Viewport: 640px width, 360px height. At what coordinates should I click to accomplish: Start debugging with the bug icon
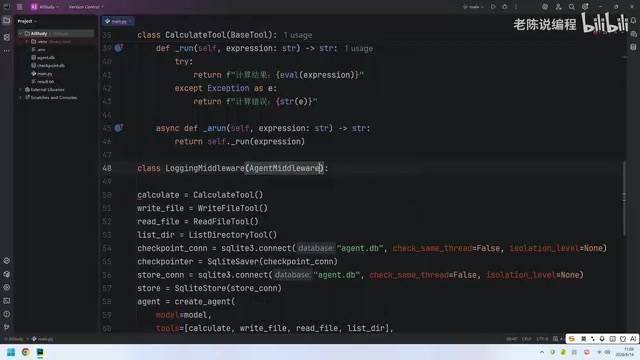click(504, 7)
